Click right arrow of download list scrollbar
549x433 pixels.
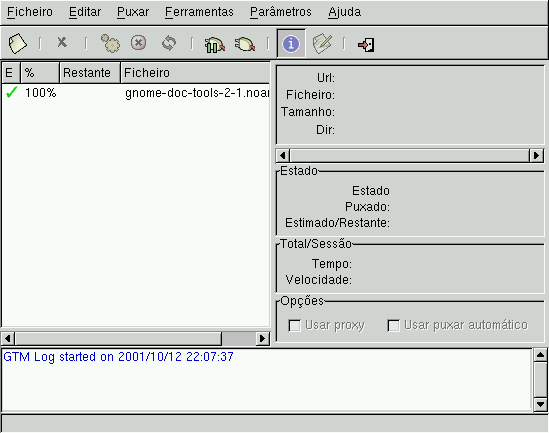[263, 338]
